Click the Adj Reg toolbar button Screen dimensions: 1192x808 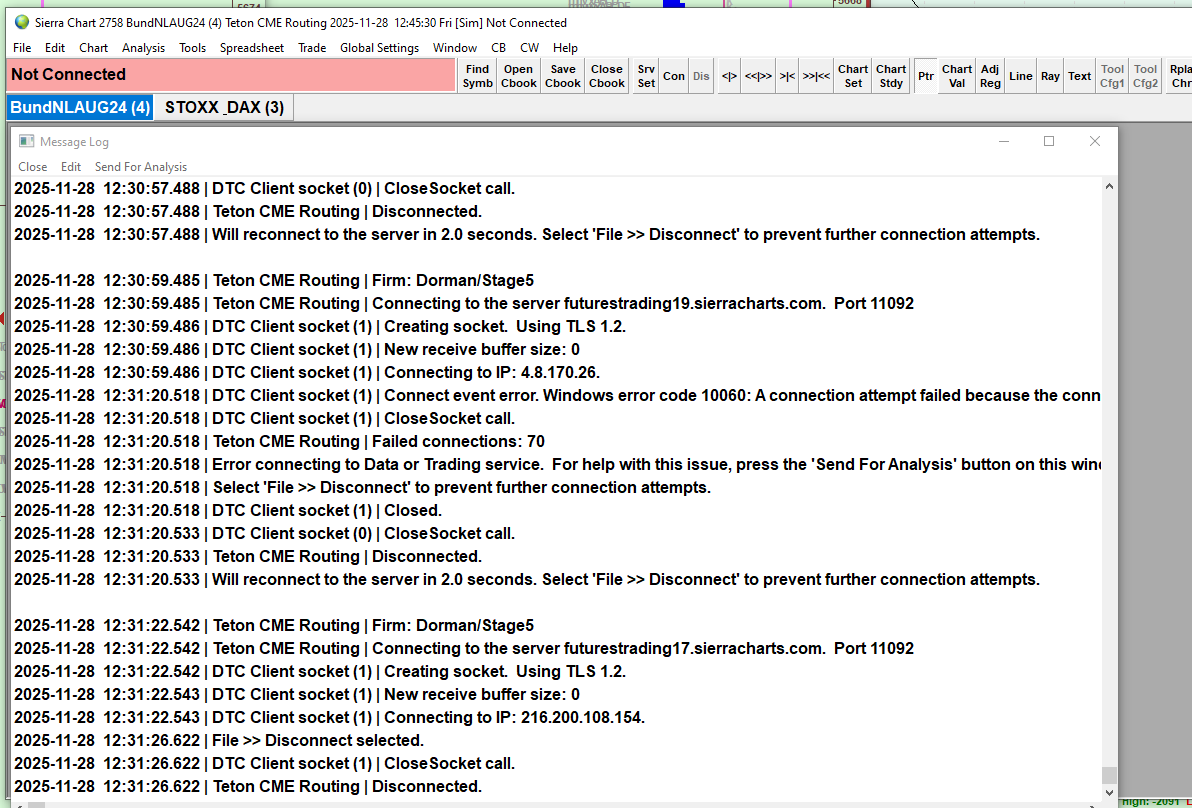tap(990, 76)
